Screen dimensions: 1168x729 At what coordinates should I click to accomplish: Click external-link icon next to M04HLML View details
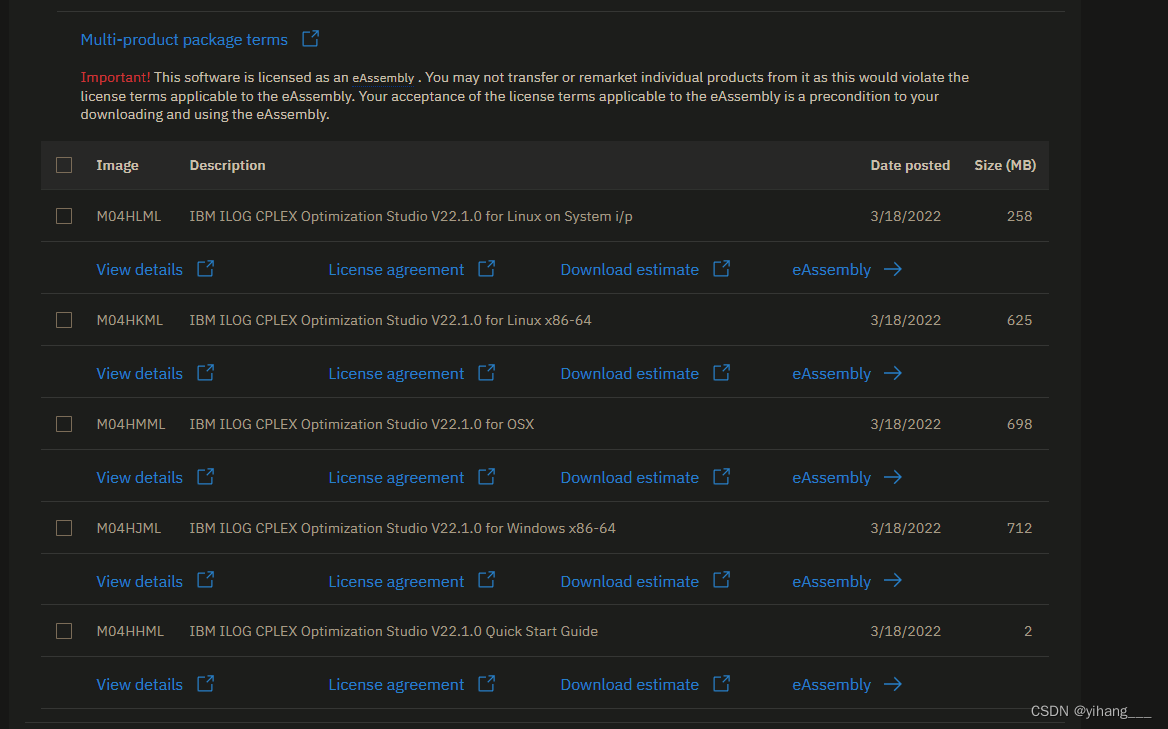tap(206, 269)
